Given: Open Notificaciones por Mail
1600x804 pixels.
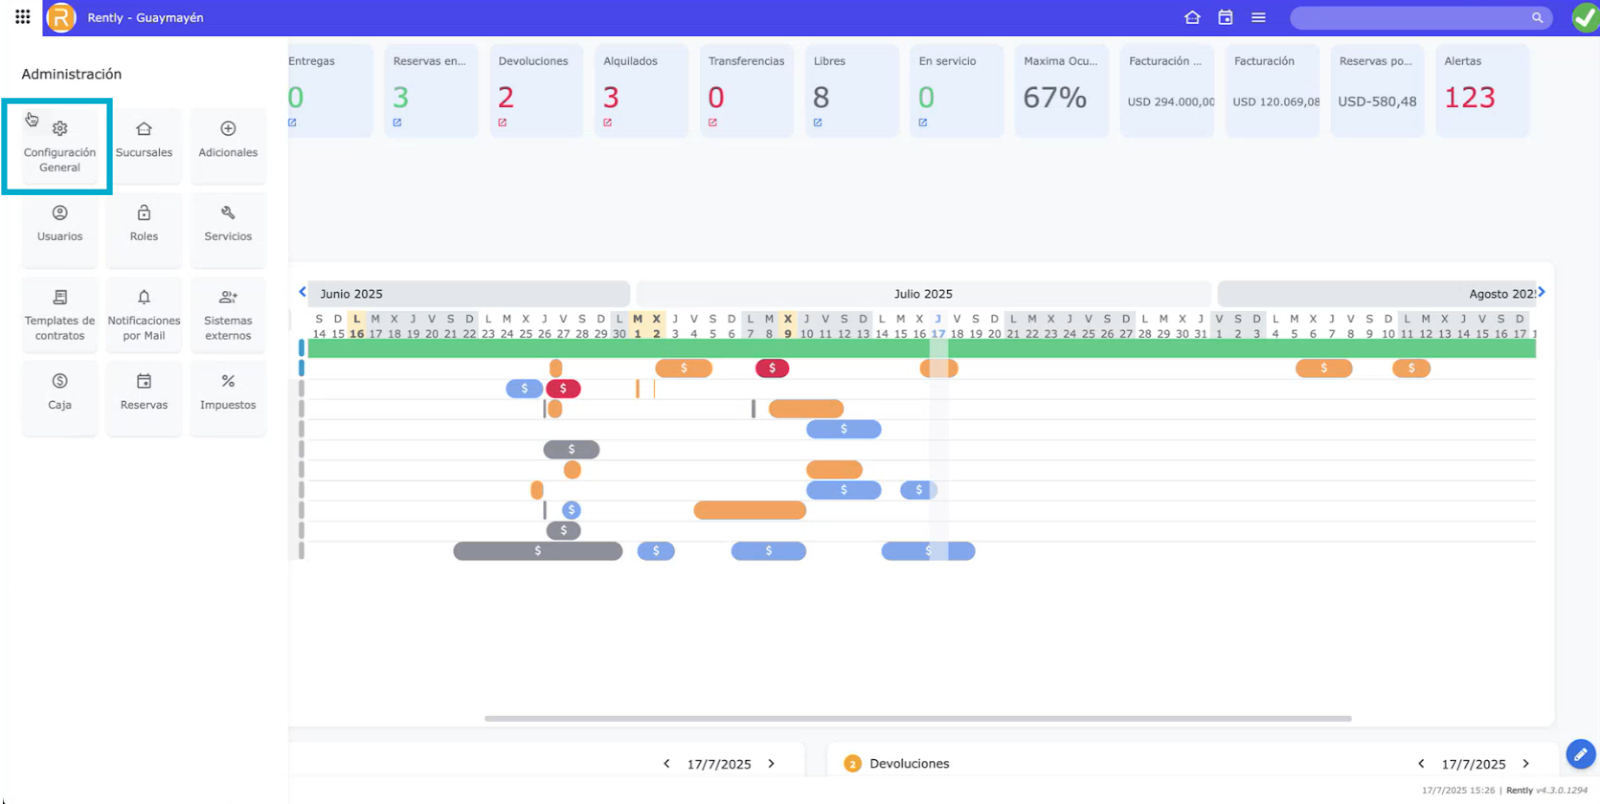Looking at the screenshot, I should [x=144, y=314].
